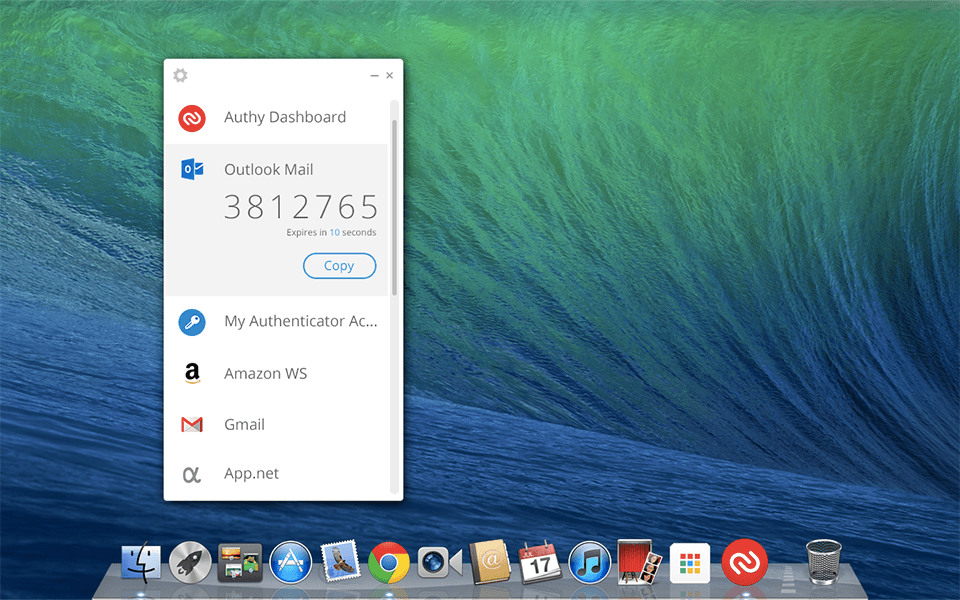Open Contacts address book in dock
The height and width of the screenshot is (600, 960).
(x=490, y=561)
